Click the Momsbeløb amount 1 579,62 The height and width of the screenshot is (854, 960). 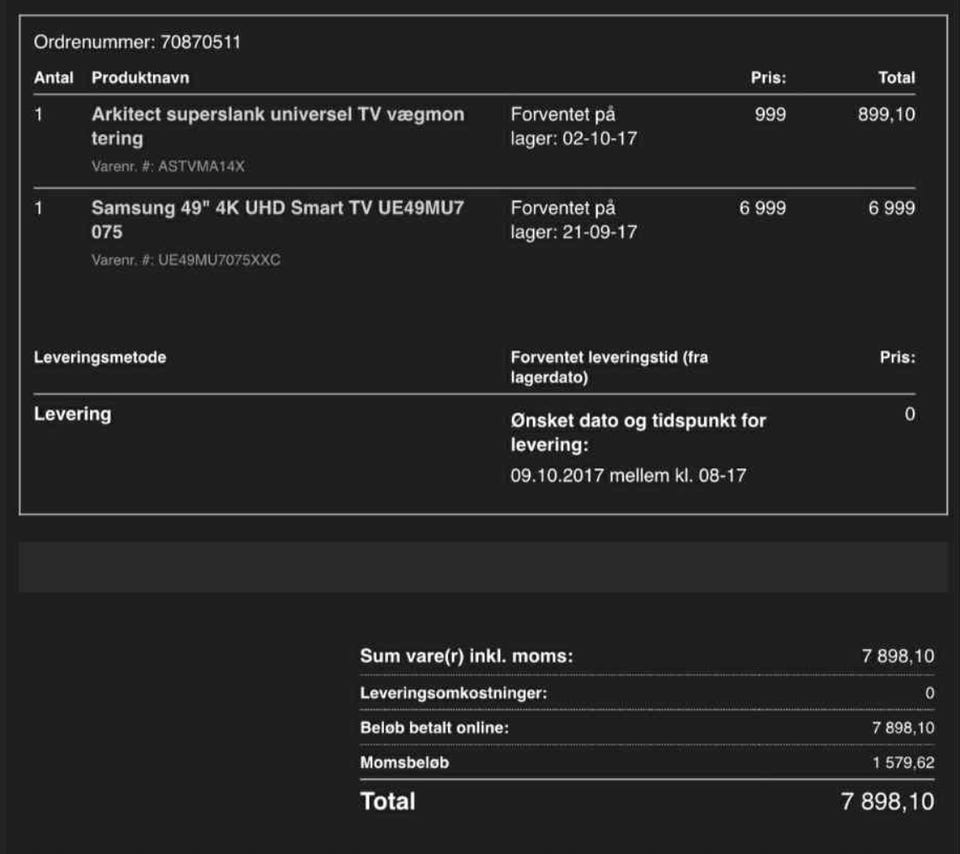903,763
